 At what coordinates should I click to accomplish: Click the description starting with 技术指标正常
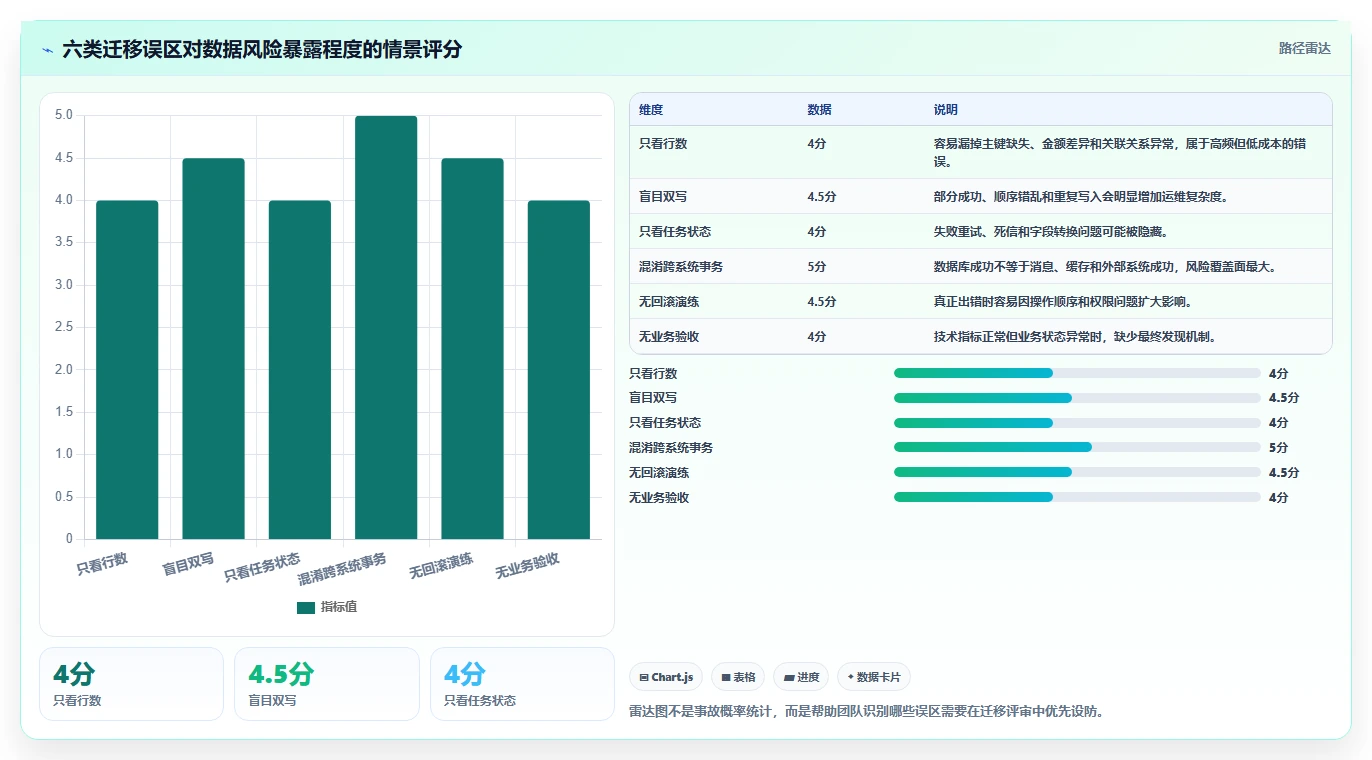[x=1075, y=336]
